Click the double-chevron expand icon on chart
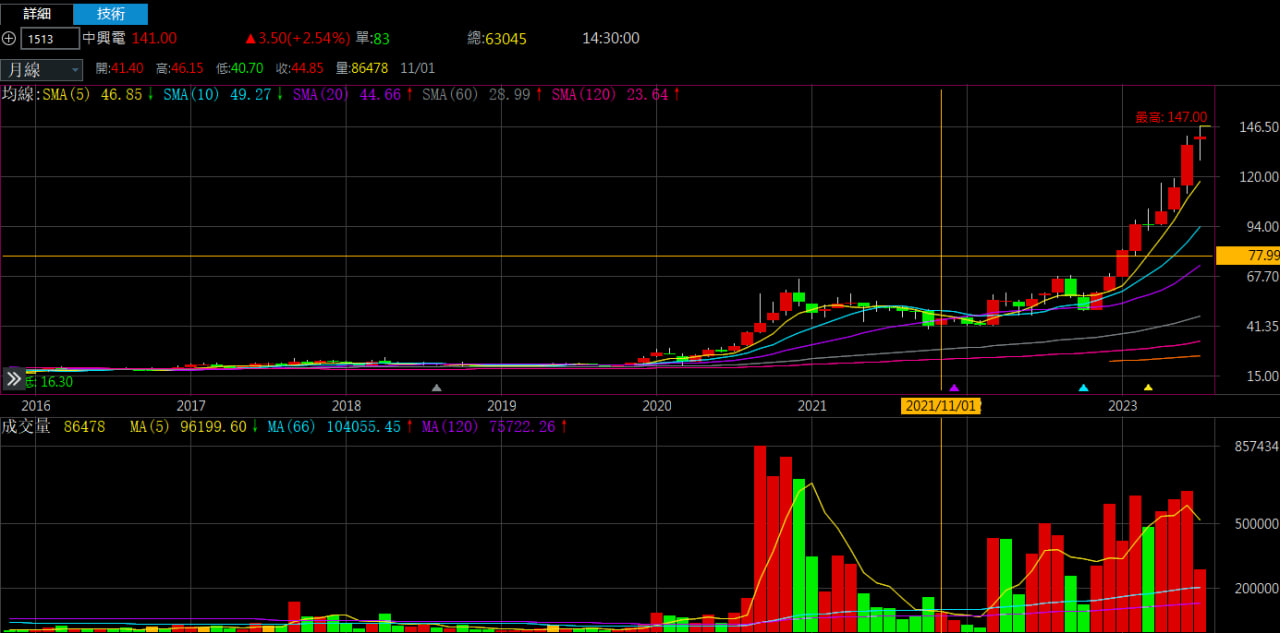This screenshot has height=633, width=1280. [13, 379]
